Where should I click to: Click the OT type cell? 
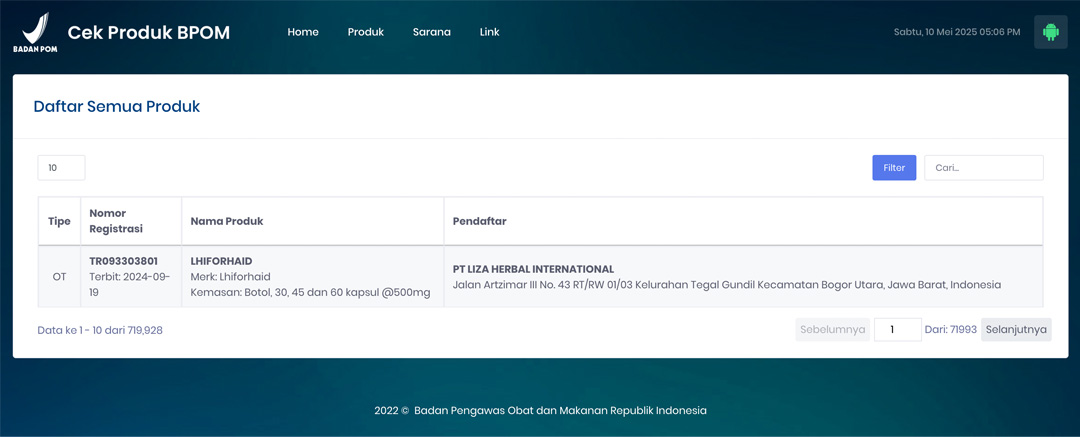pos(59,276)
